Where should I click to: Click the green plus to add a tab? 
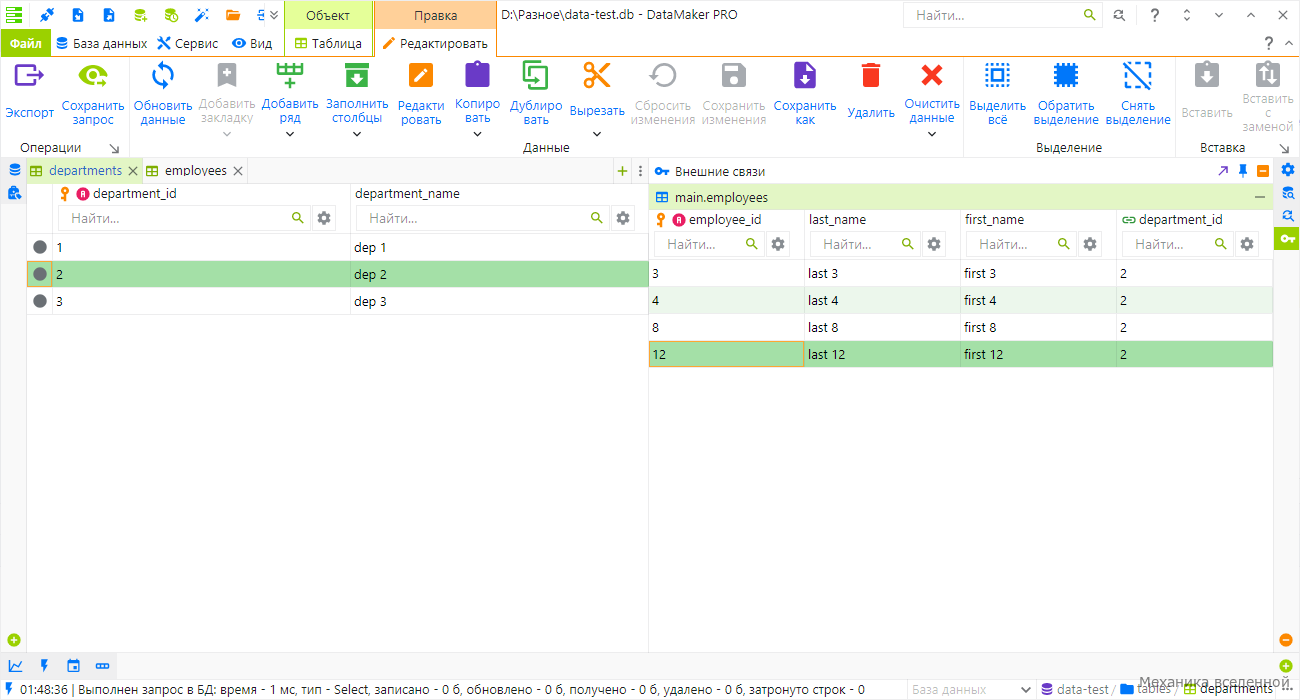click(623, 171)
